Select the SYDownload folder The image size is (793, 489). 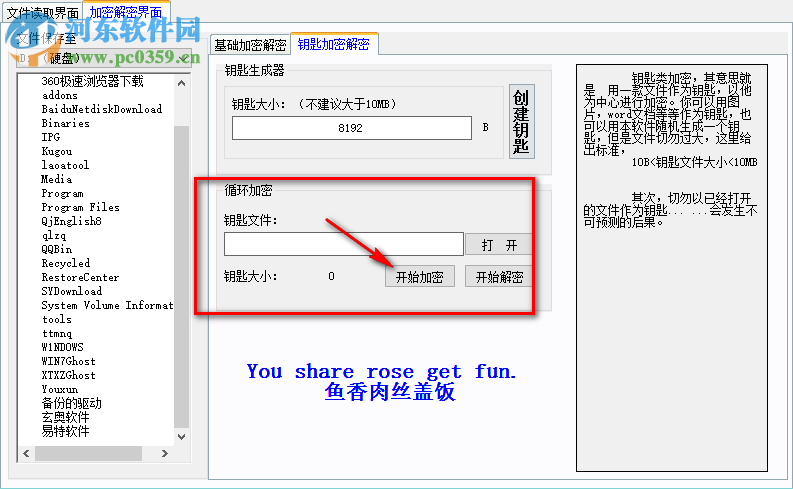coord(72,291)
